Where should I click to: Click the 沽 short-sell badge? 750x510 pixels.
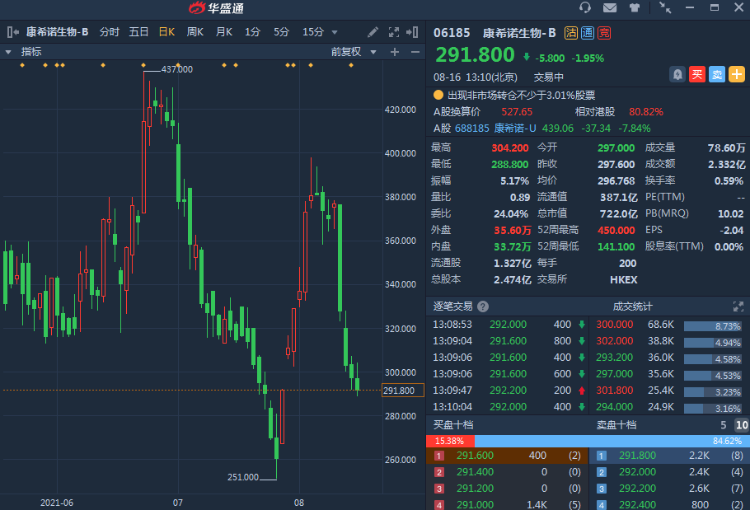(571, 33)
